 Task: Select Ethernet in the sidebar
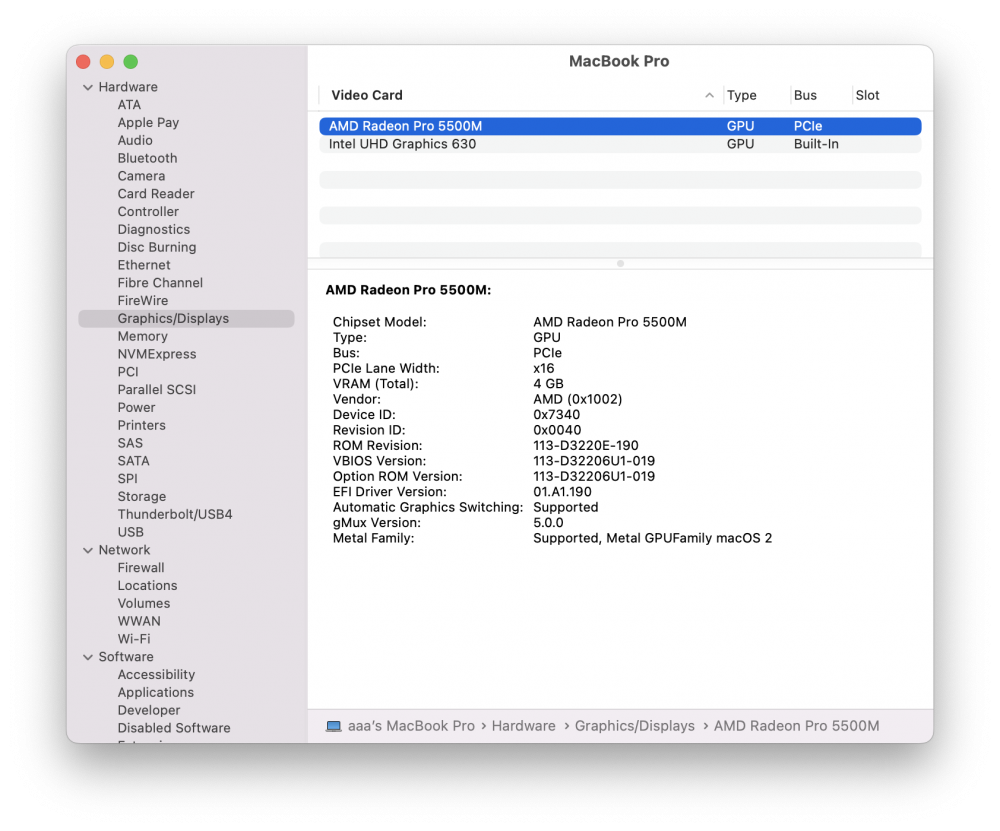[143, 266]
